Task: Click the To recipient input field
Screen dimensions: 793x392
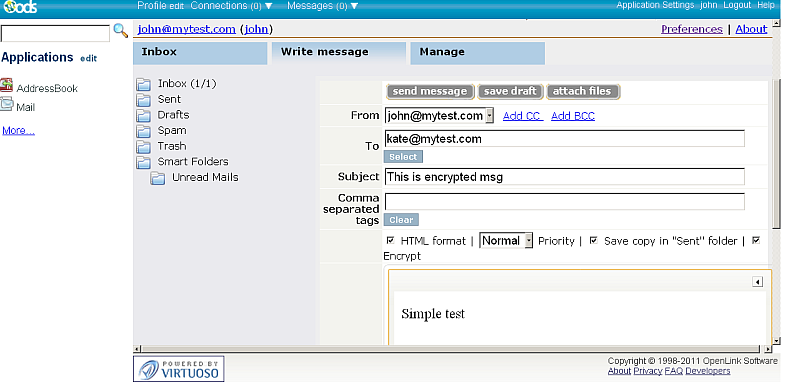Action: 564,139
